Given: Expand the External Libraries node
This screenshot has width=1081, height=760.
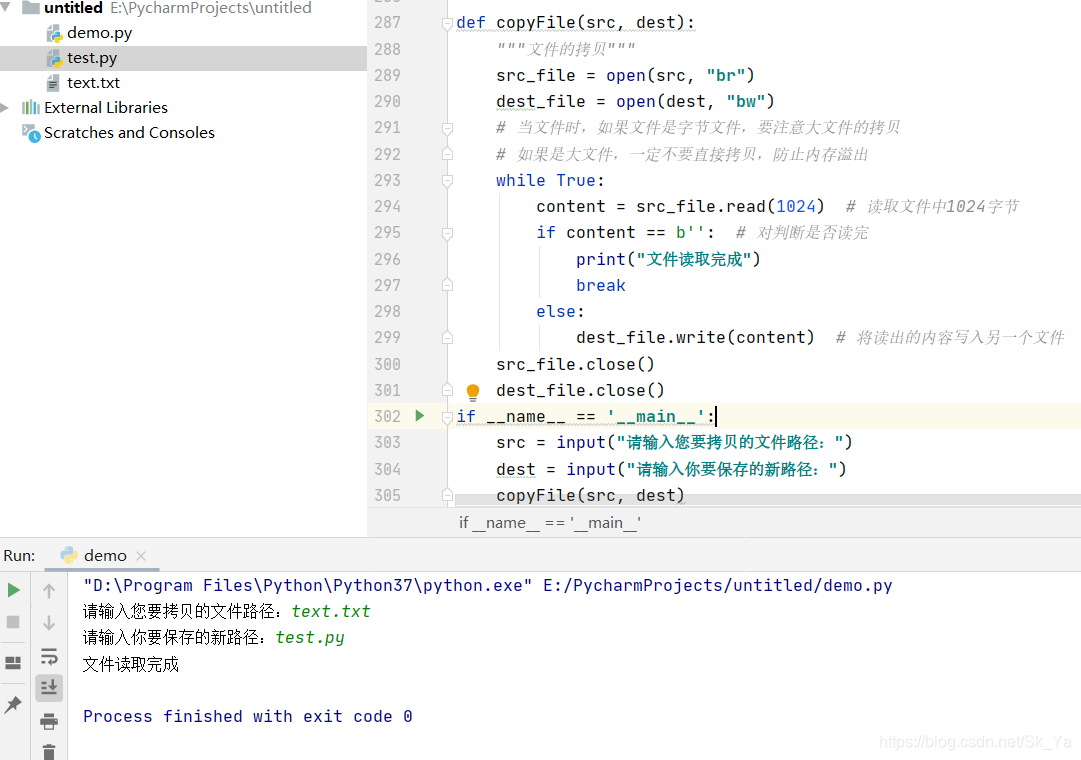Looking at the screenshot, I should pyautogui.click(x=5, y=108).
